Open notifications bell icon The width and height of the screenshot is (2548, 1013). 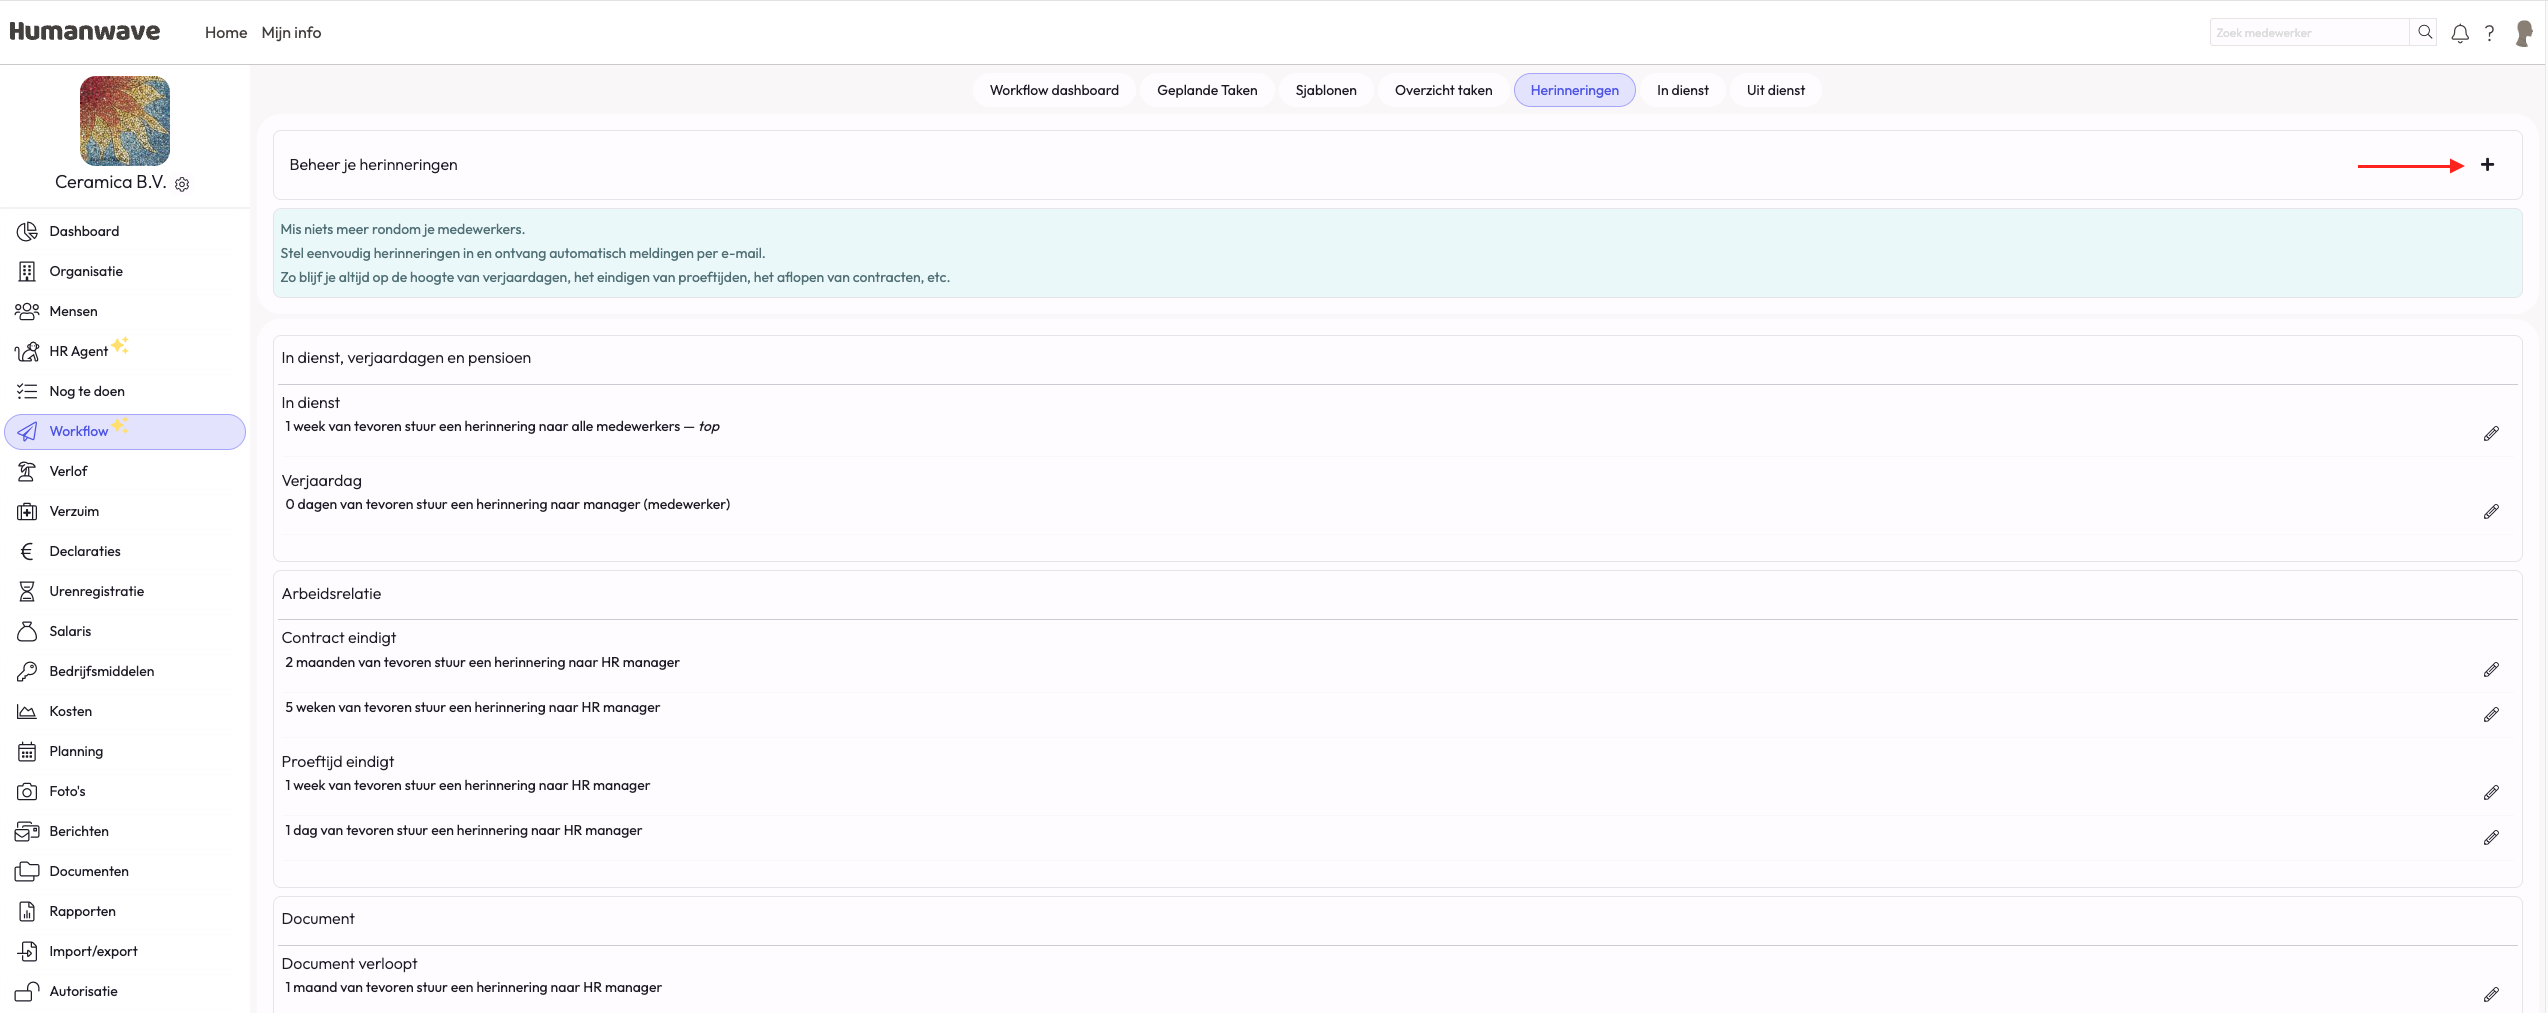pos(2460,33)
